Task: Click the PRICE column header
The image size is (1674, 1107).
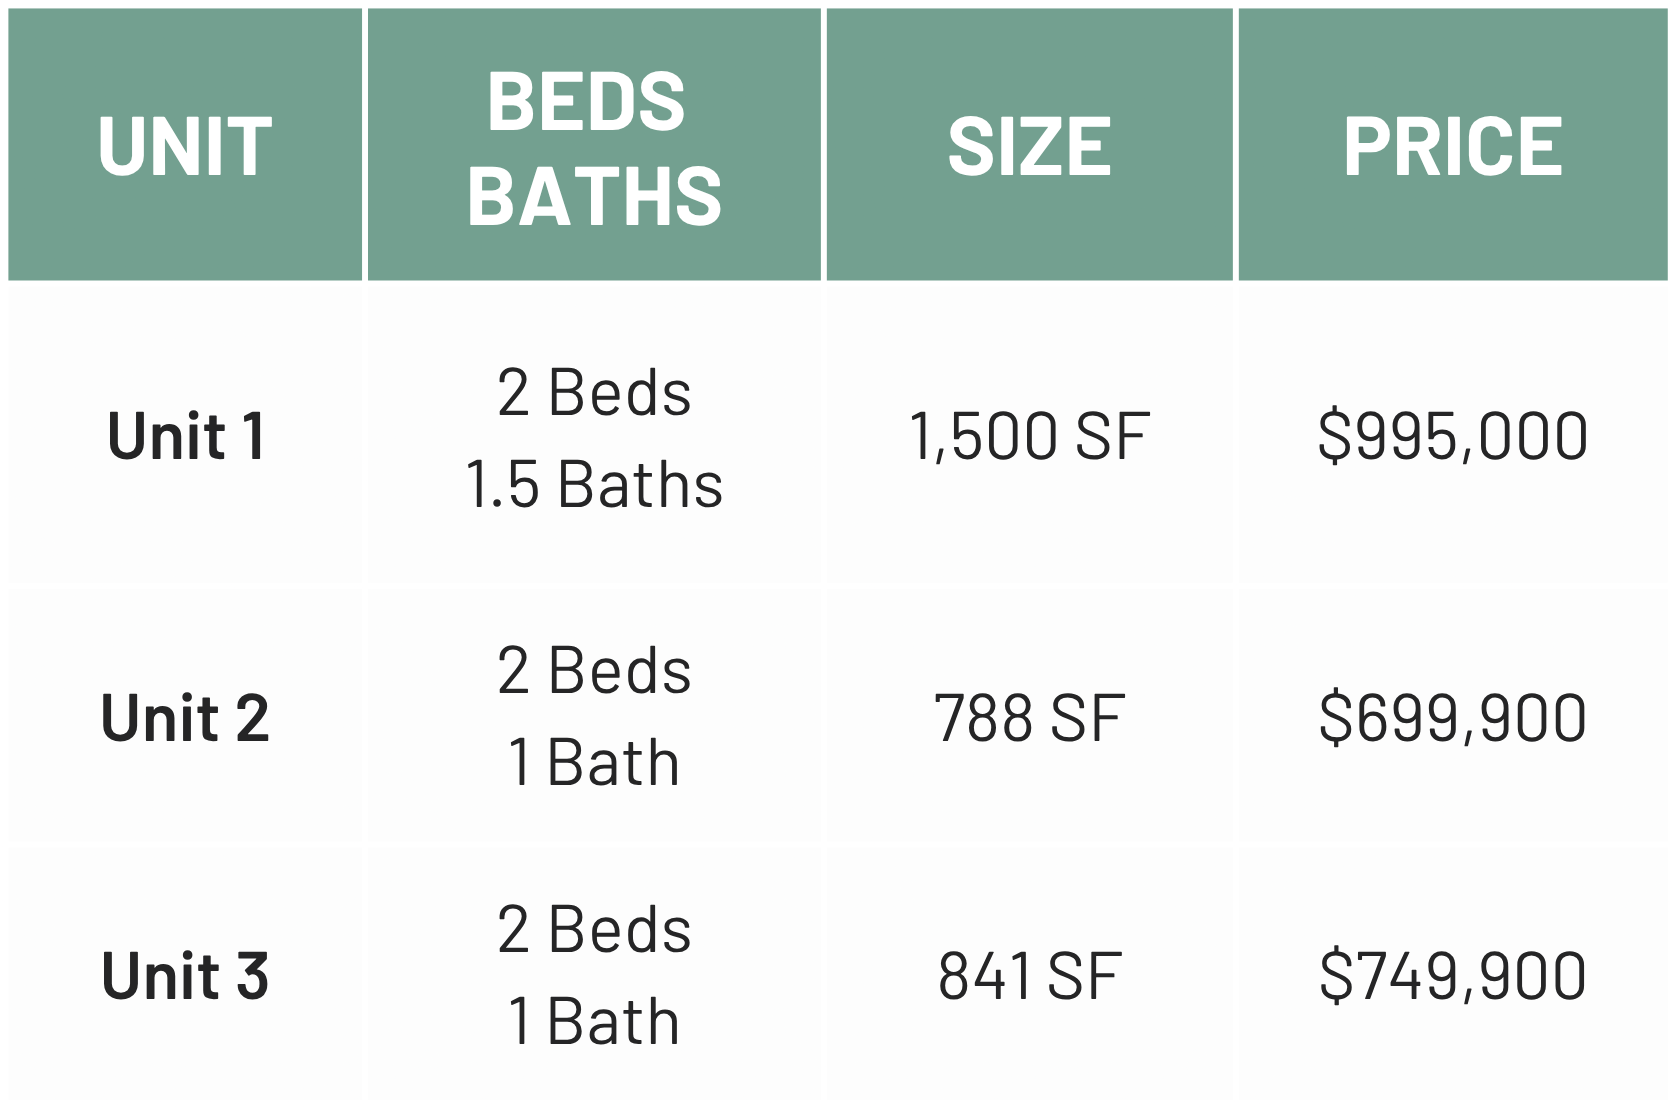Action: (1452, 145)
